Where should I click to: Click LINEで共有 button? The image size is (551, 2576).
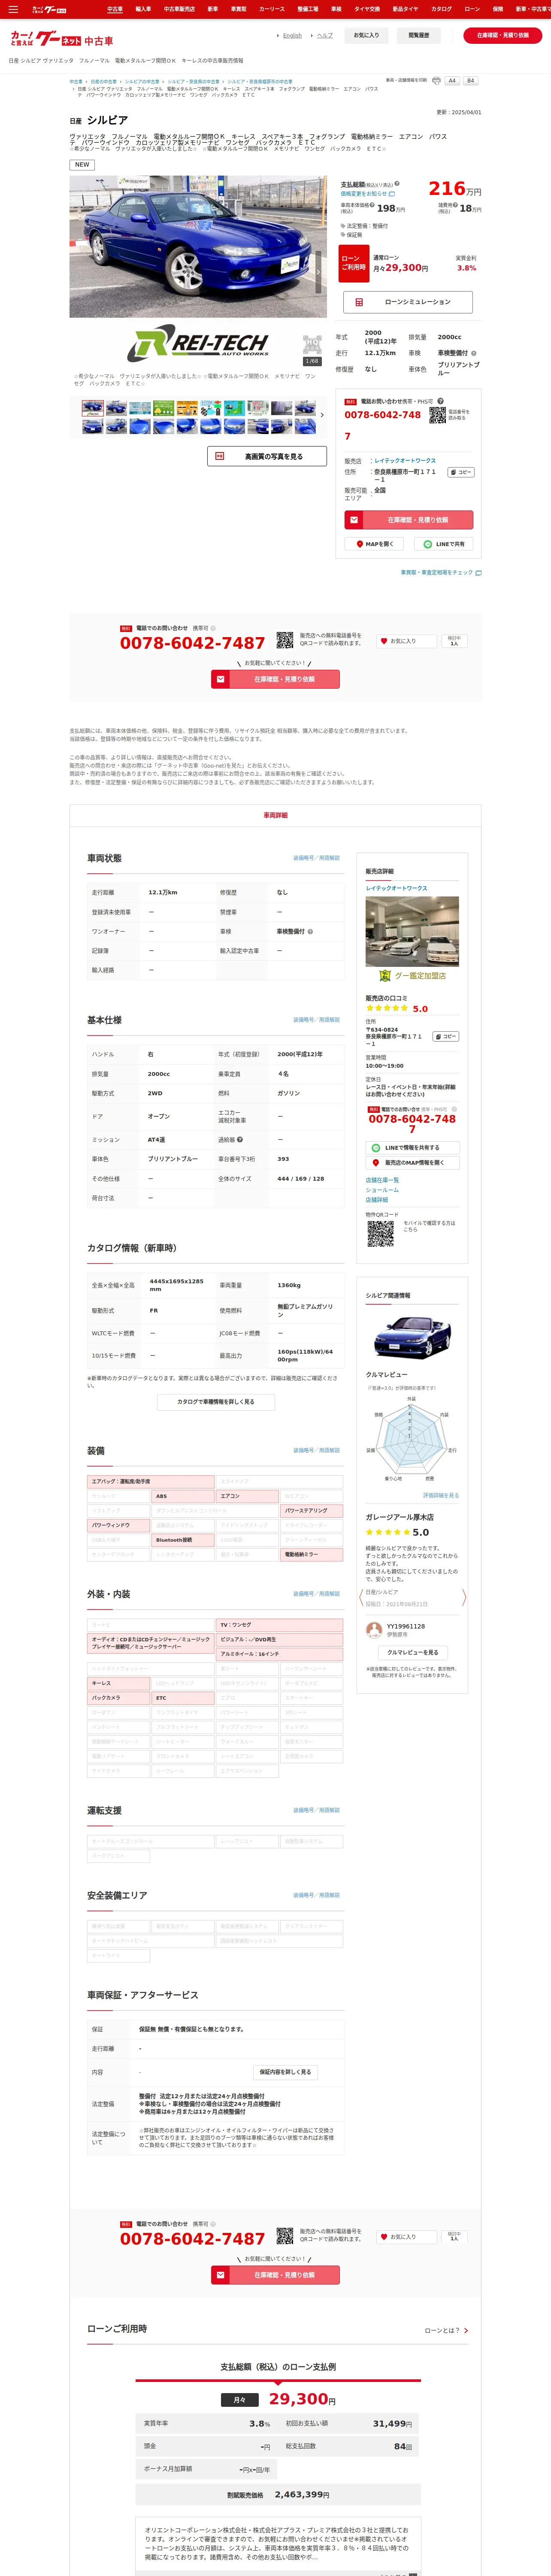point(444,544)
